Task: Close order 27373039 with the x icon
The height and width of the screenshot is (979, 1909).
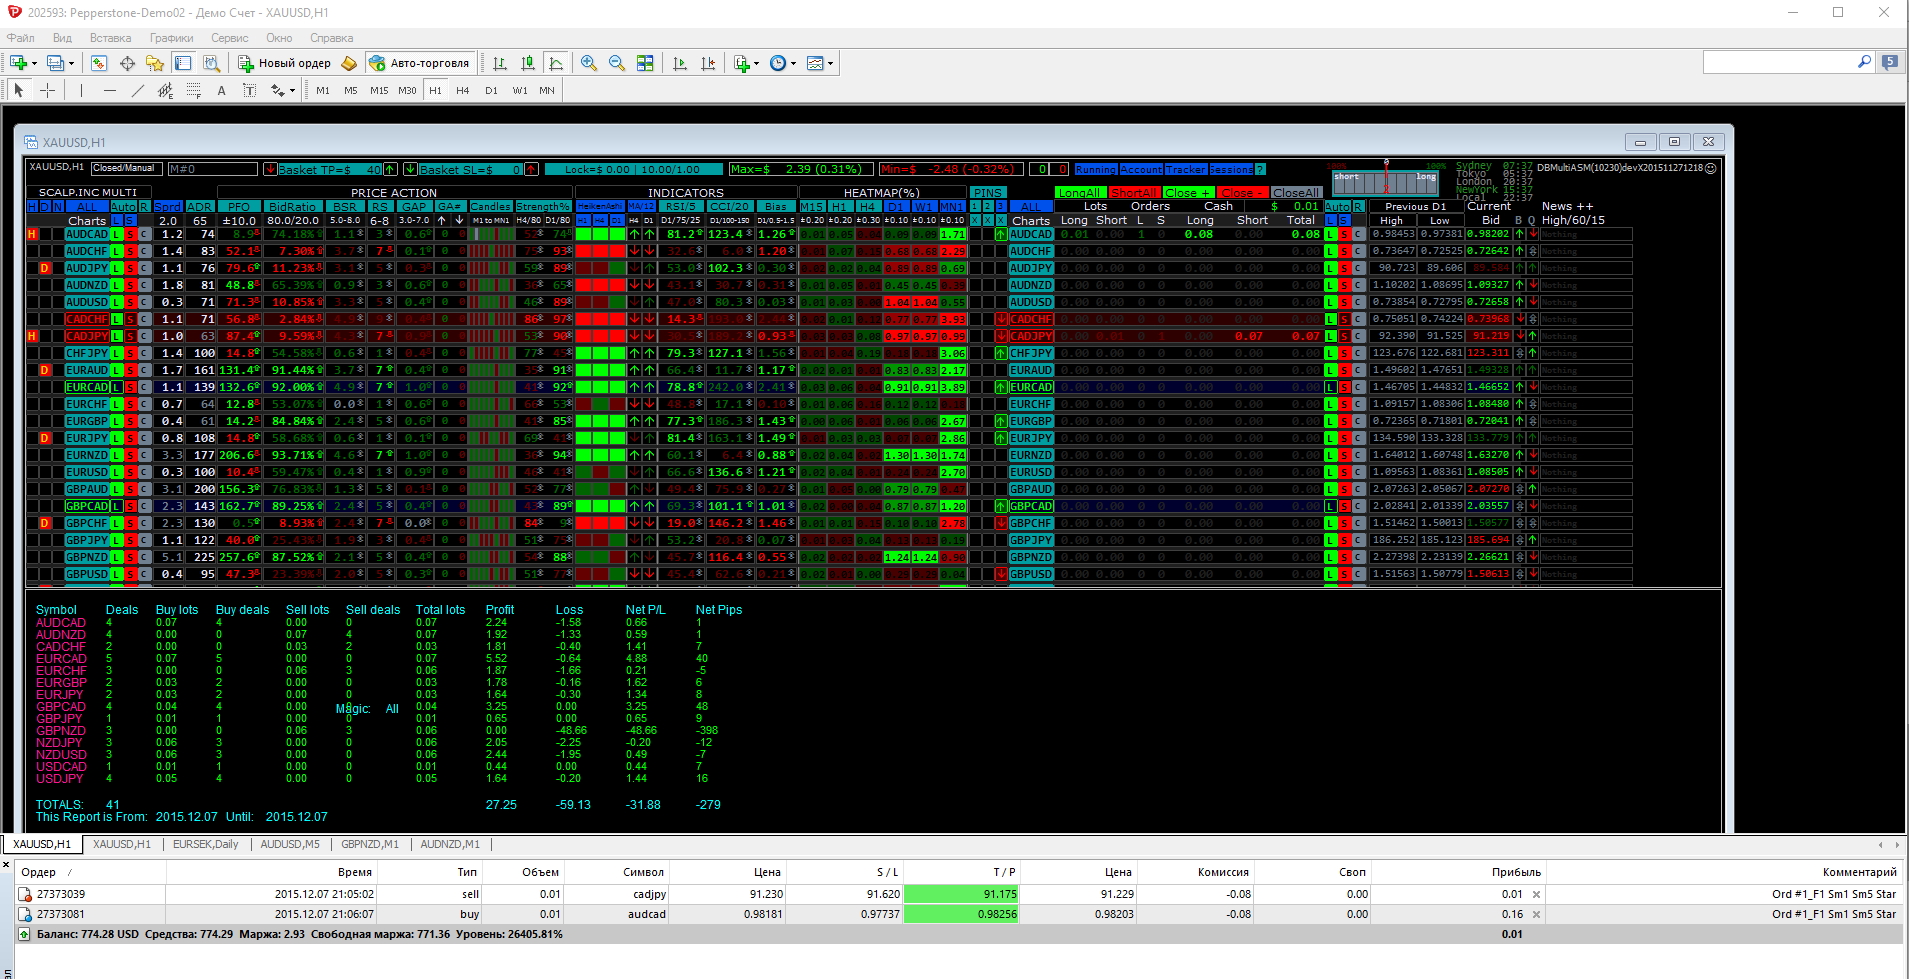Action: coord(1537,894)
